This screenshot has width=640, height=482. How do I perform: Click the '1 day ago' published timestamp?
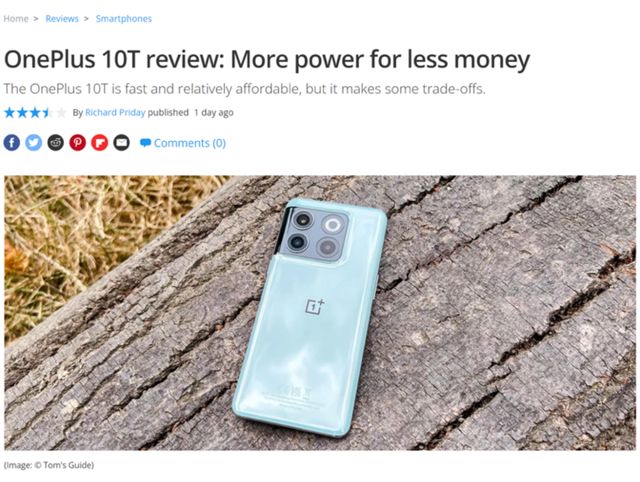(x=214, y=113)
